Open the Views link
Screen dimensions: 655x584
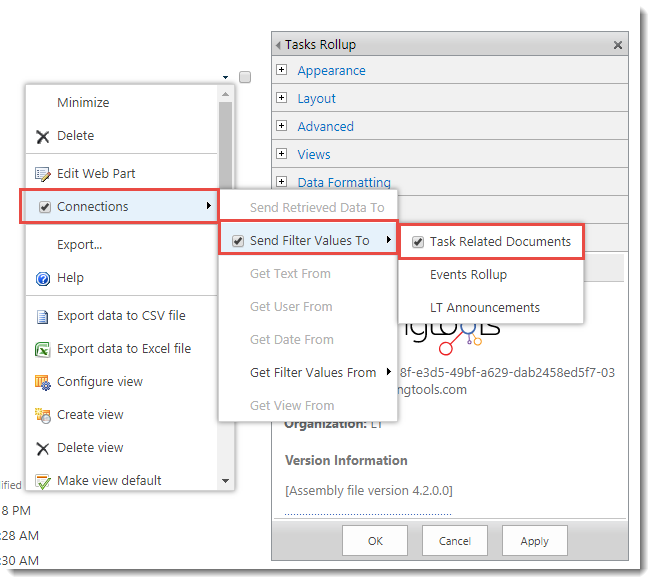(x=314, y=155)
